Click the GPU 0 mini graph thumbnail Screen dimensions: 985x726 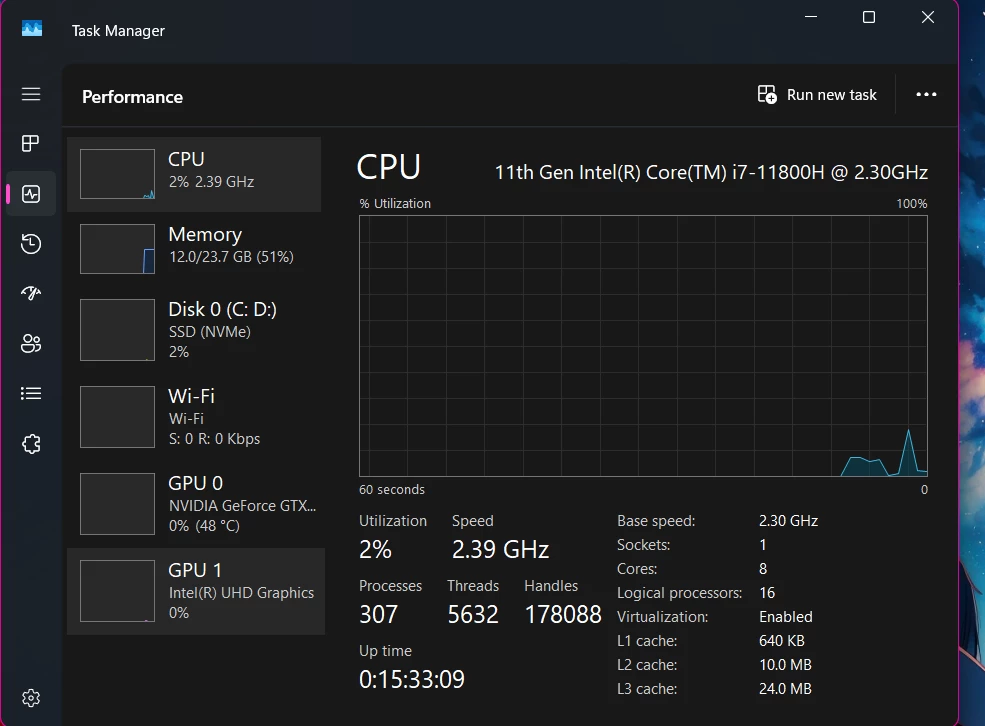[117, 504]
